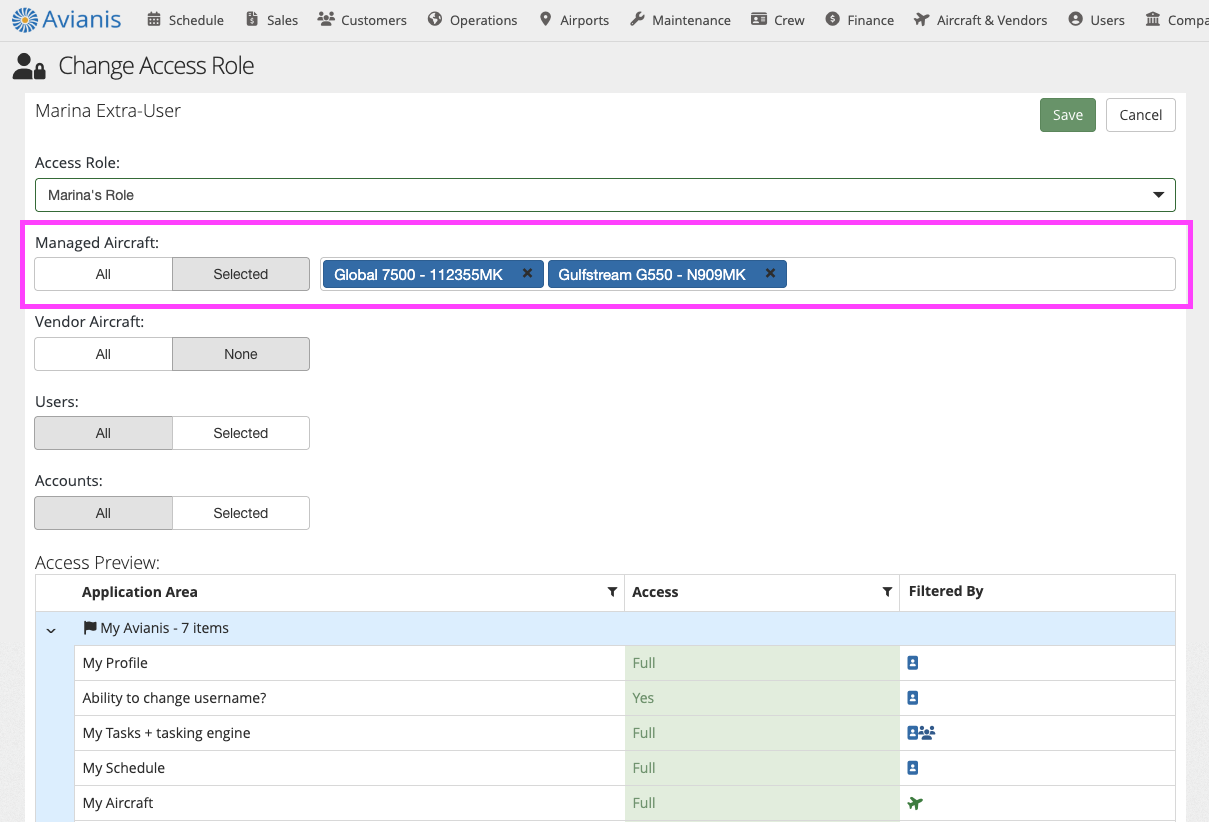1209x822 pixels.
Task: Remove Global 7500 - 112355MK aircraft tag
Action: tap(527, 273)
